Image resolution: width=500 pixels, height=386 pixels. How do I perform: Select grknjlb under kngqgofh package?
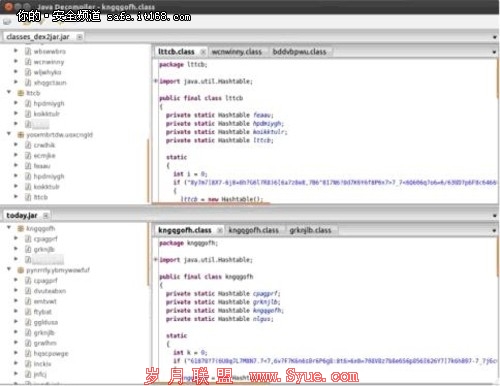(x=44, y=249)
